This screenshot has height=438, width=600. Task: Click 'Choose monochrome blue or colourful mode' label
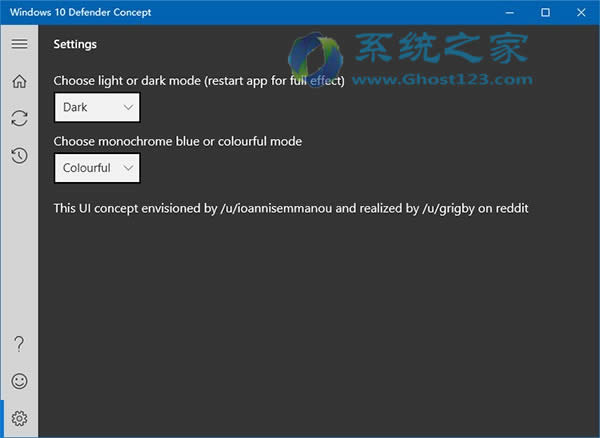(178, 142)
